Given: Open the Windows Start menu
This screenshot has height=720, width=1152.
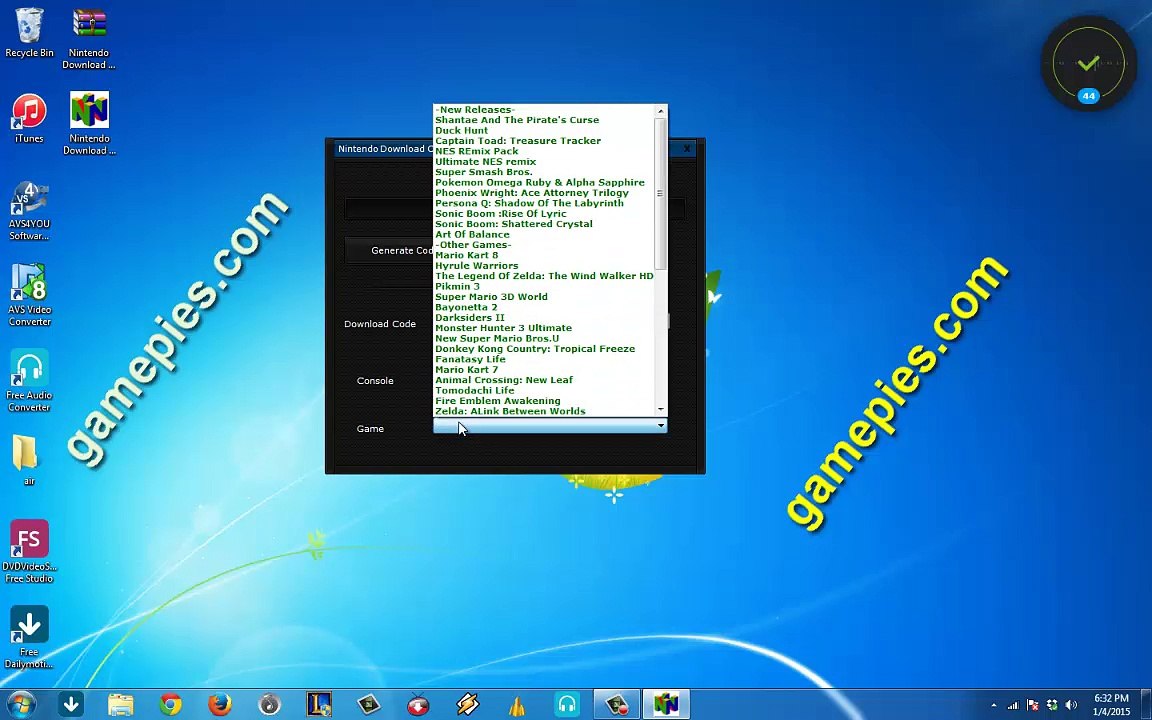Looking at the screenshot, I should pyautogui.click(x=21, y=705).
